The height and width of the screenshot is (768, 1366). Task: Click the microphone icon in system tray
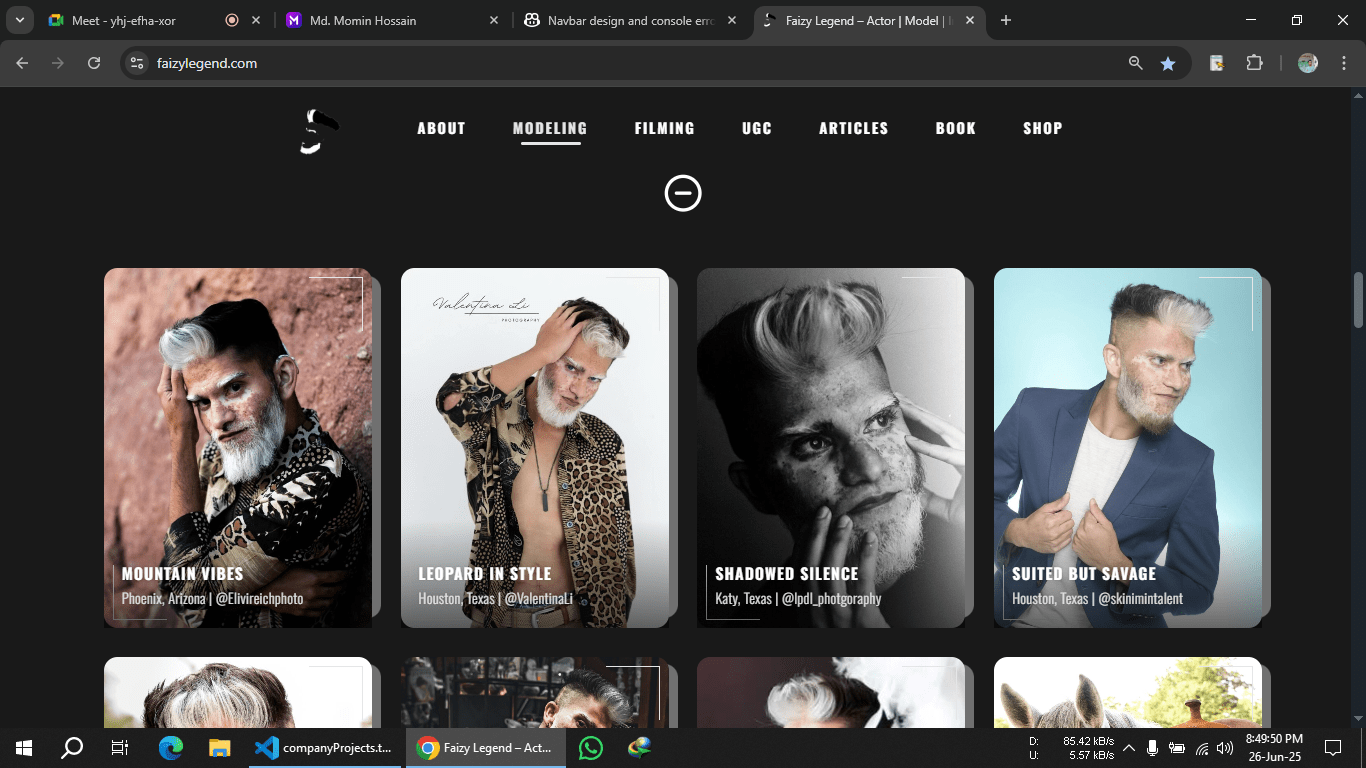pos(1152,748)
